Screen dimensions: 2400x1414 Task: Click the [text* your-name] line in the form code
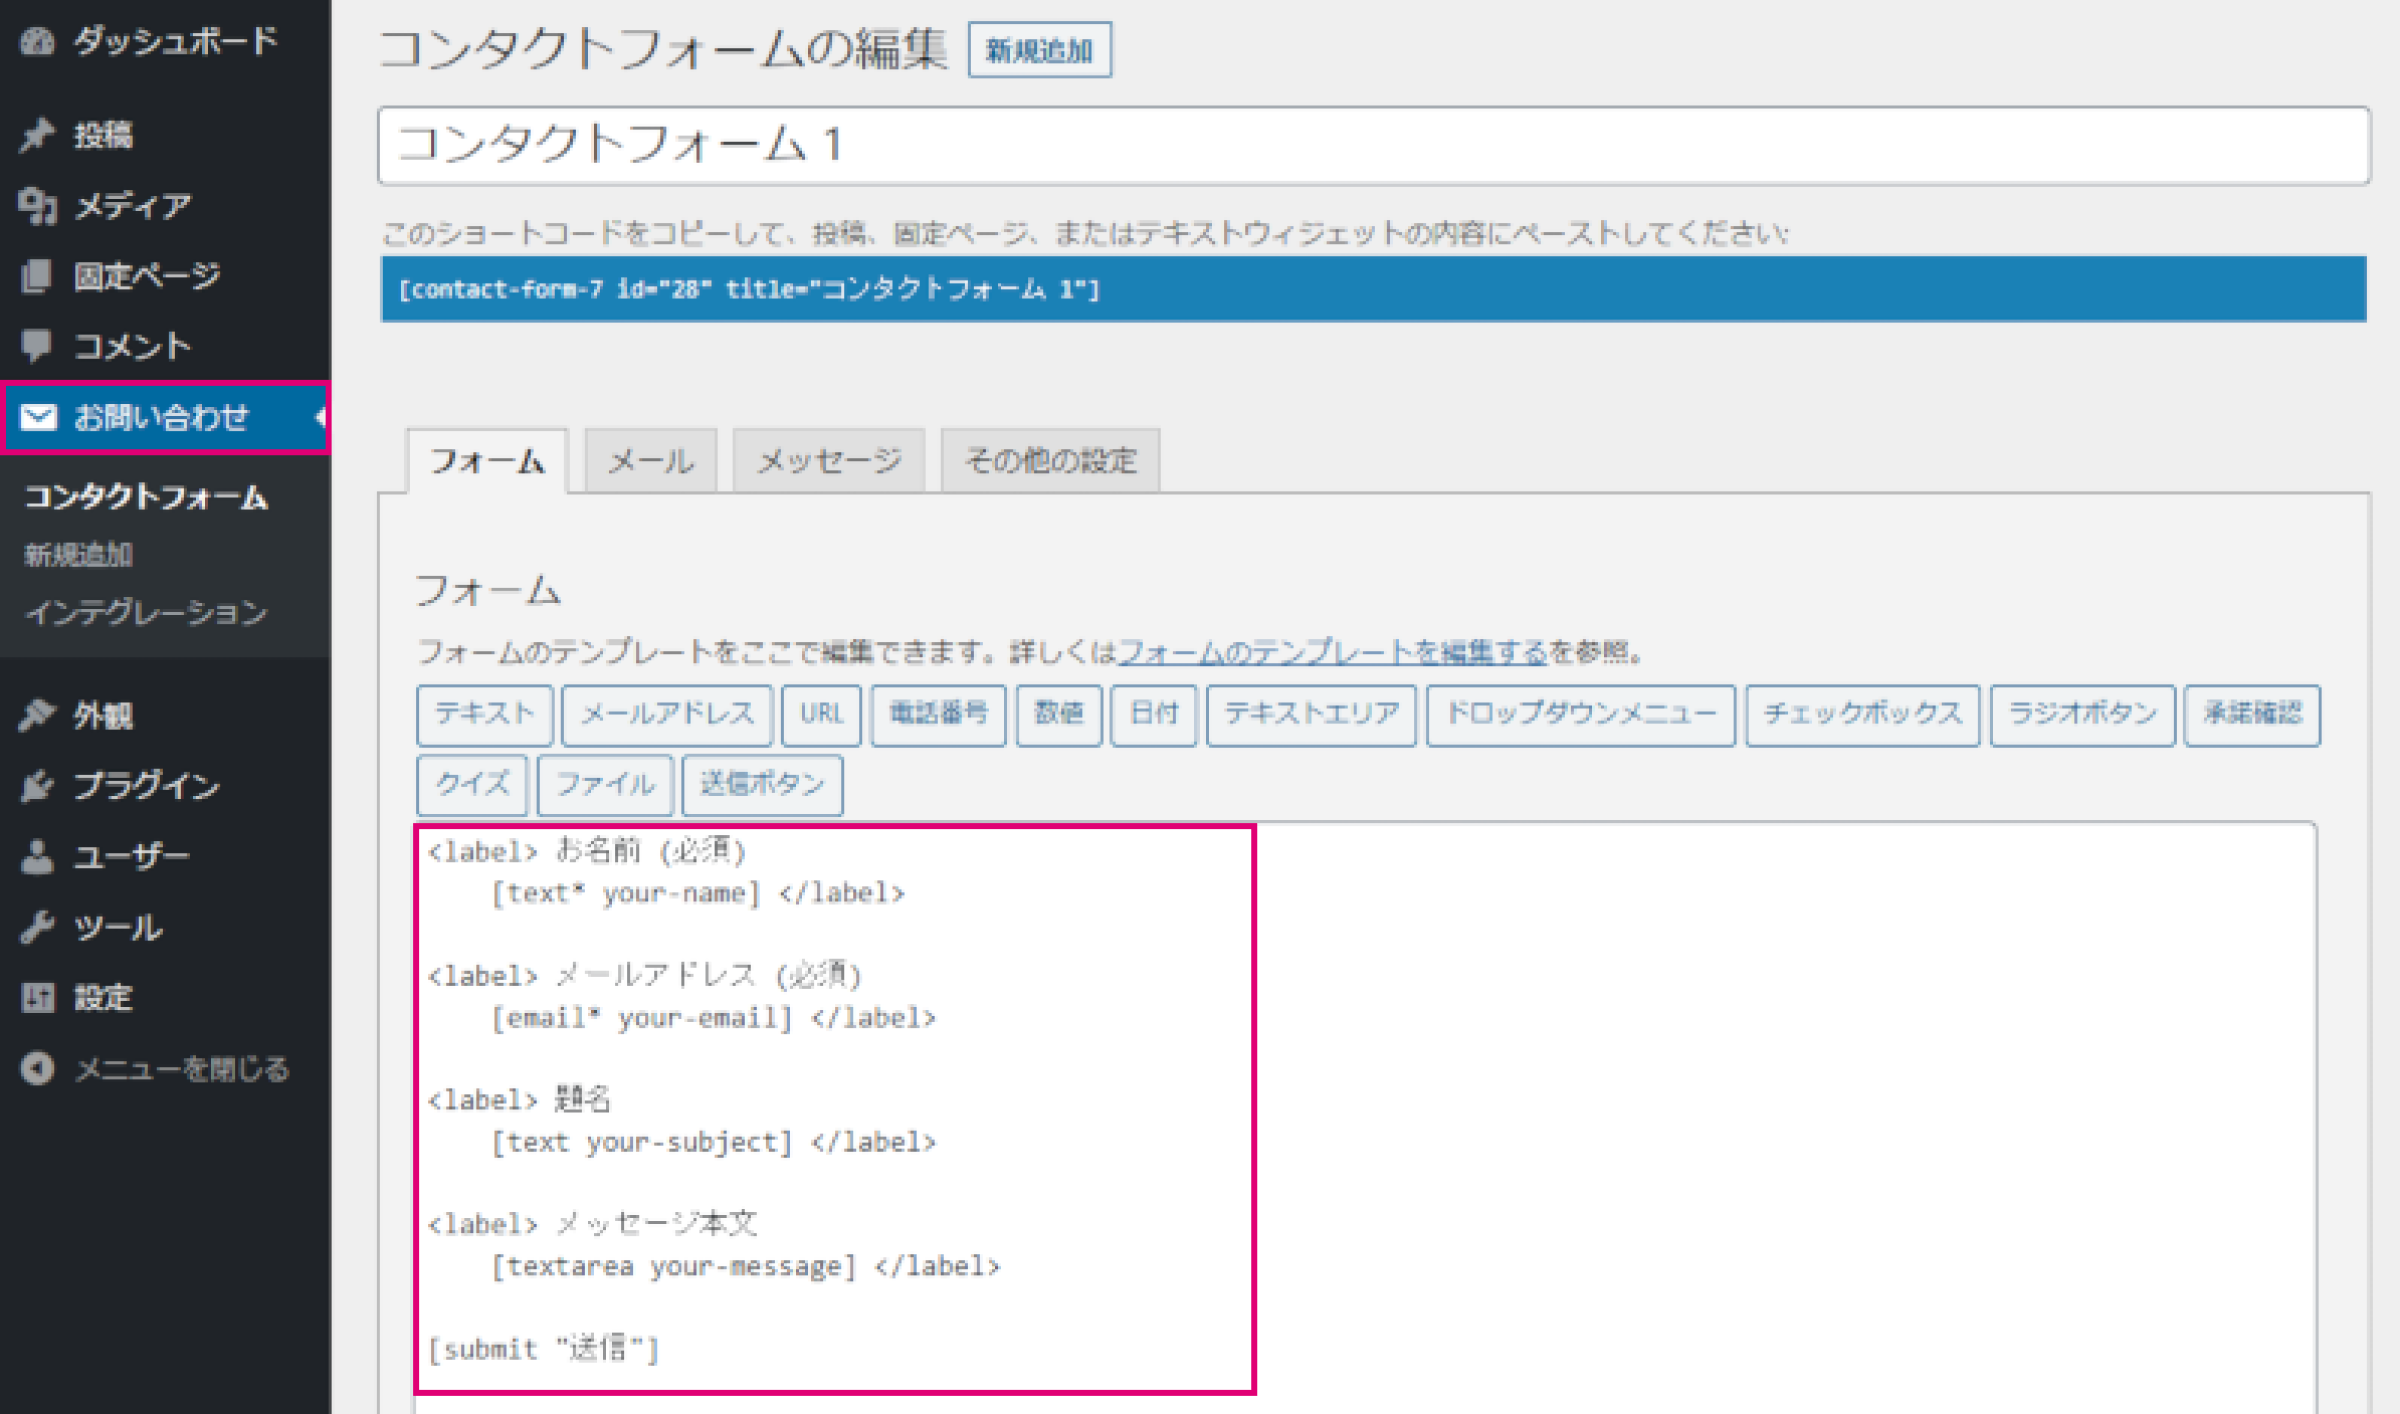(697, 893)
